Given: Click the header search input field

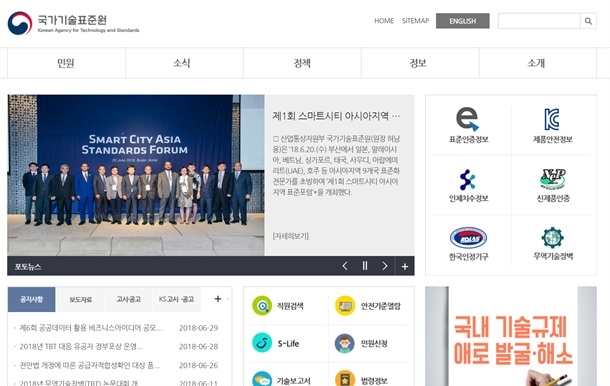Looking at the screenshot, I should point(539,21).
